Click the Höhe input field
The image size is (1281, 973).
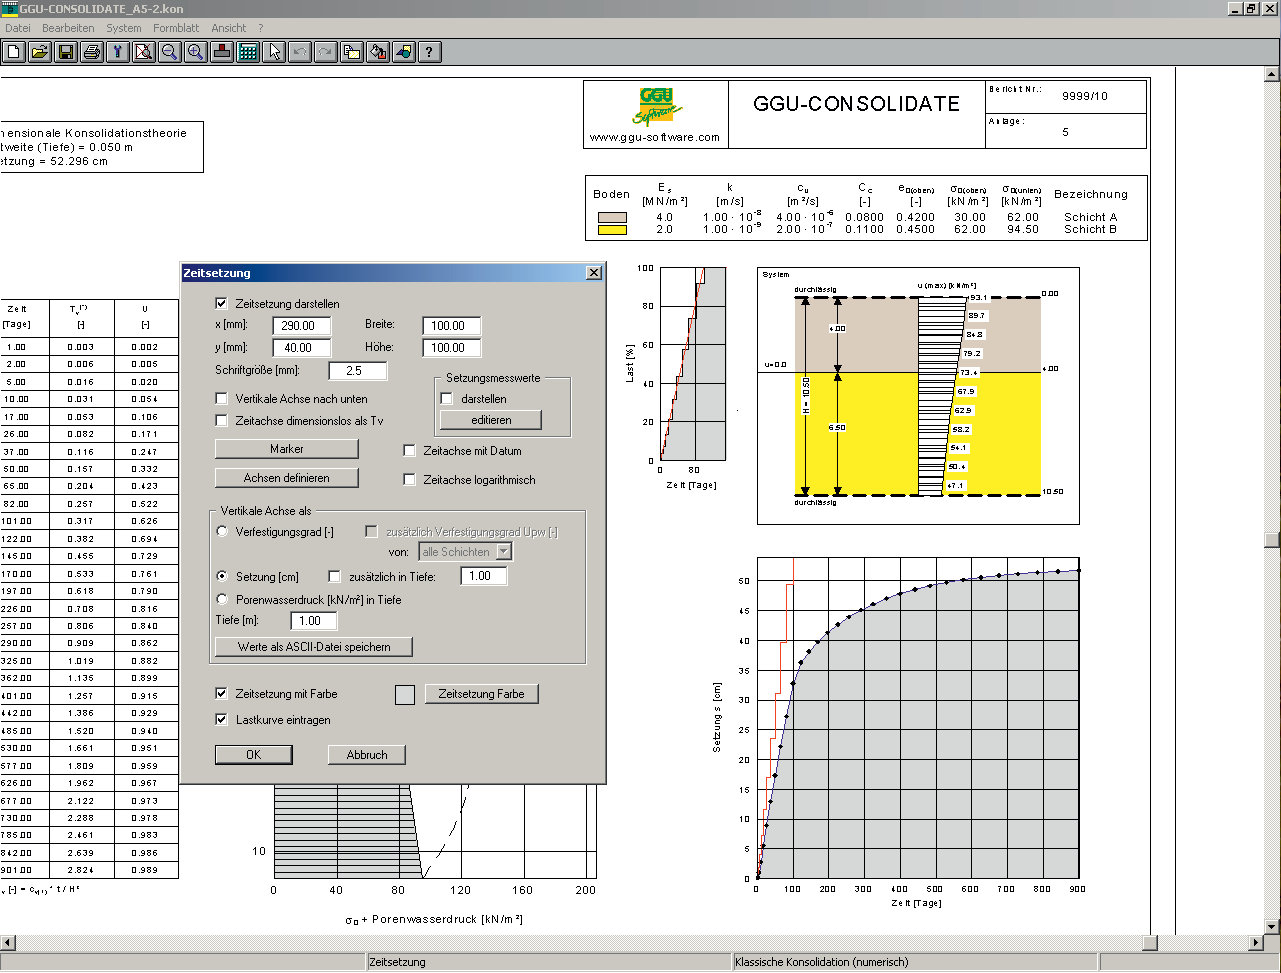[450, 348]
